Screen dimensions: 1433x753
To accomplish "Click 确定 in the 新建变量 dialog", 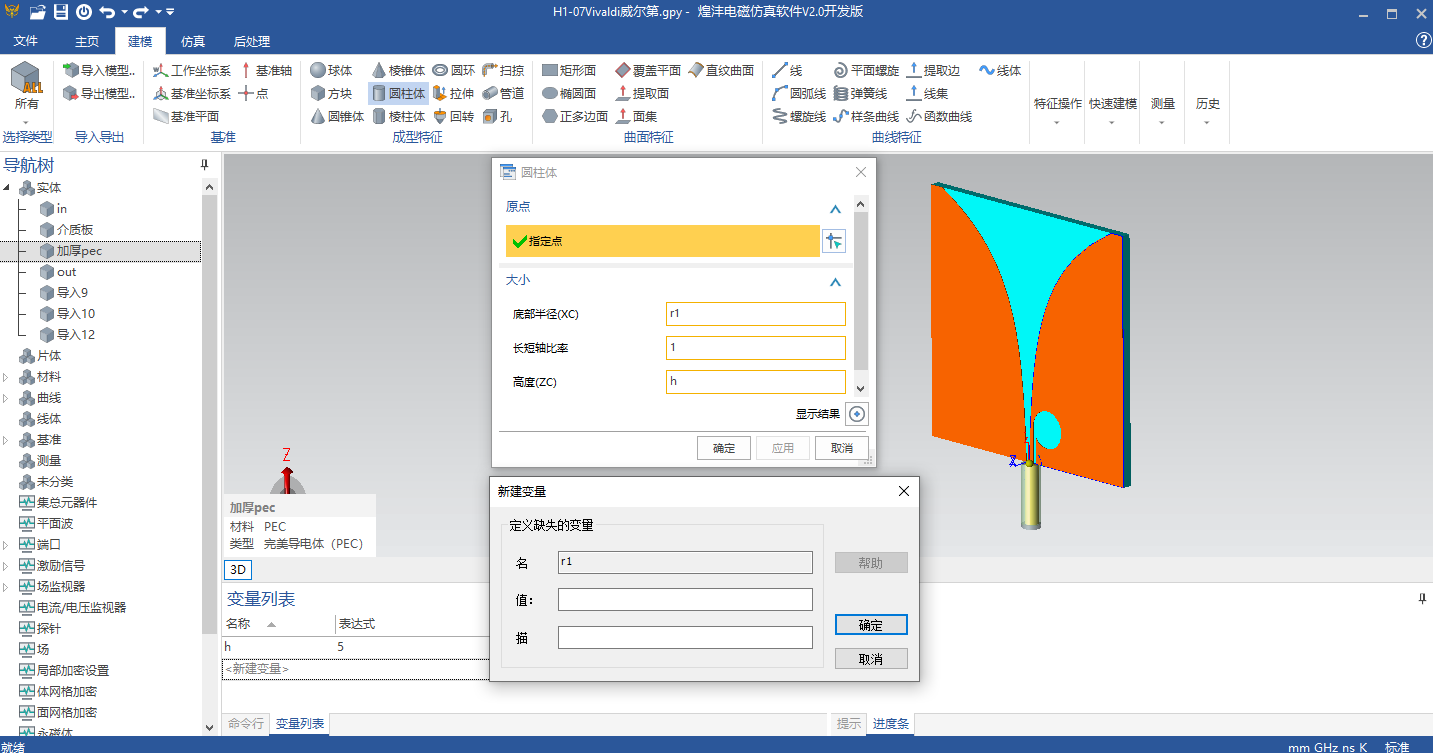I will (870, 625).
